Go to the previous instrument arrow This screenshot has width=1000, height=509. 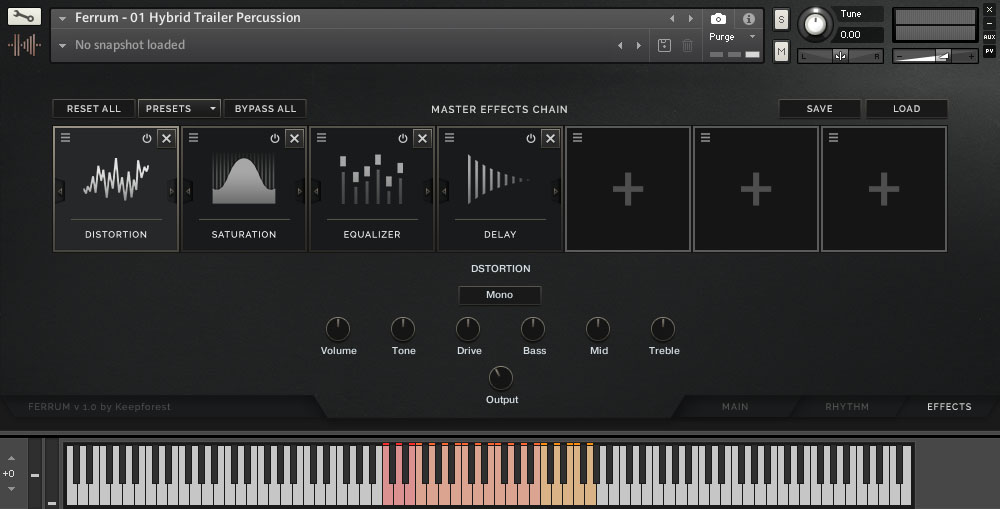point(672,18)
